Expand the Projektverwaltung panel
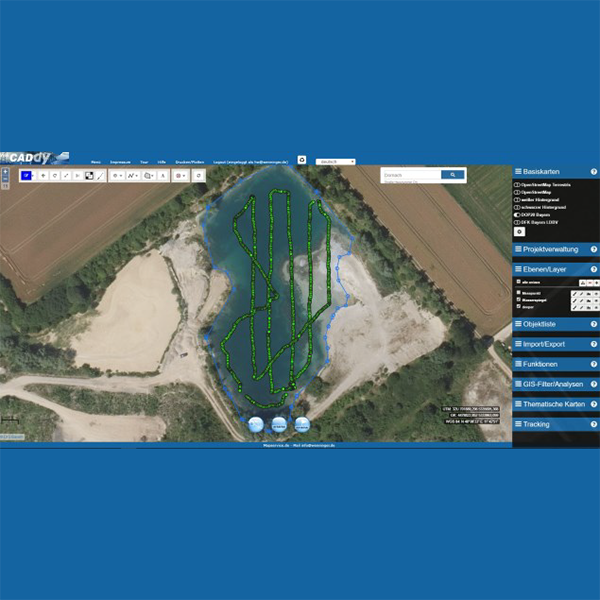 [x=550, y=249]
